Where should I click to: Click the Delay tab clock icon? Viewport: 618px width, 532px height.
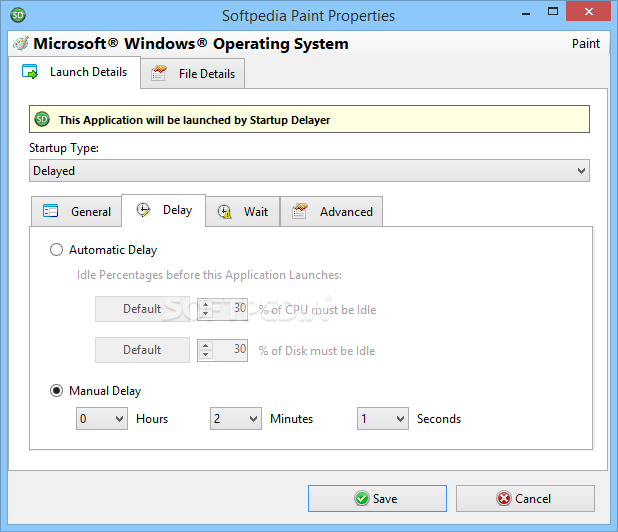click(x=143, y=210)
